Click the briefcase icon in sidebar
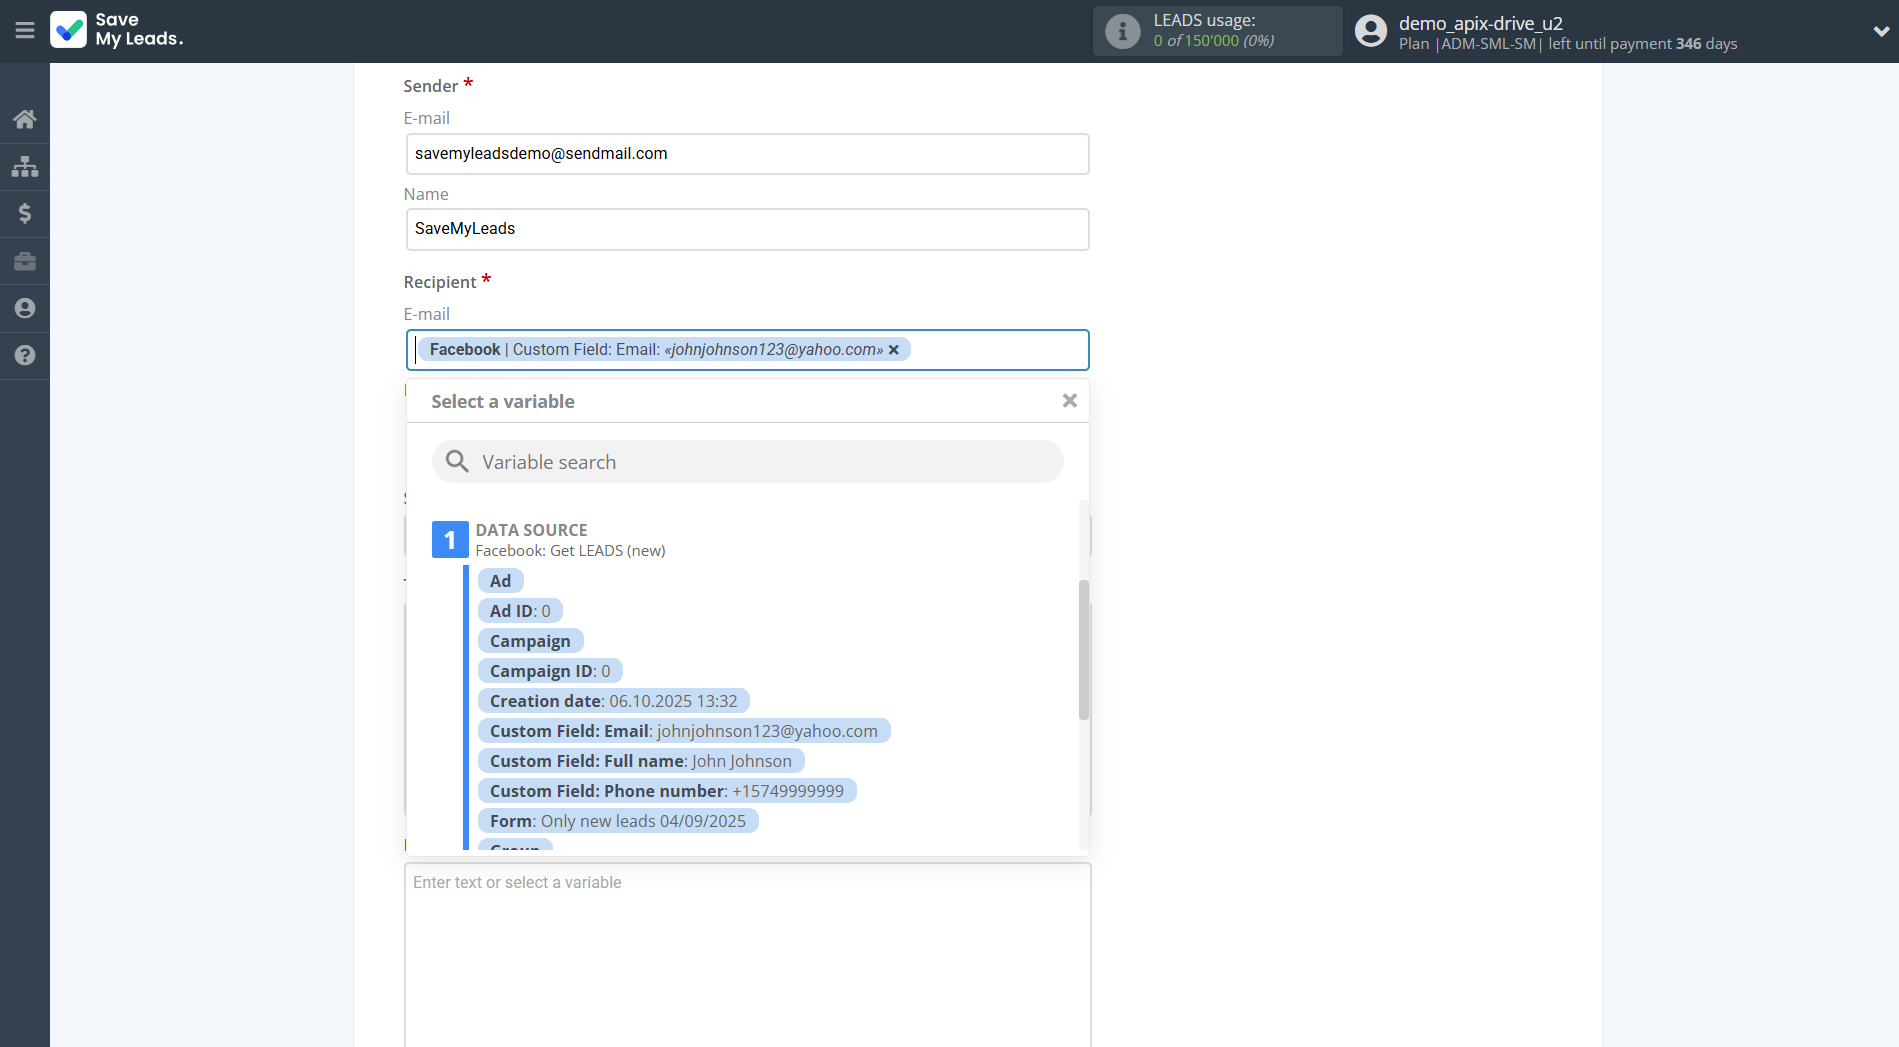Image resolution: width=1899 pixels, height=1047 pixels. pos(25,261)
